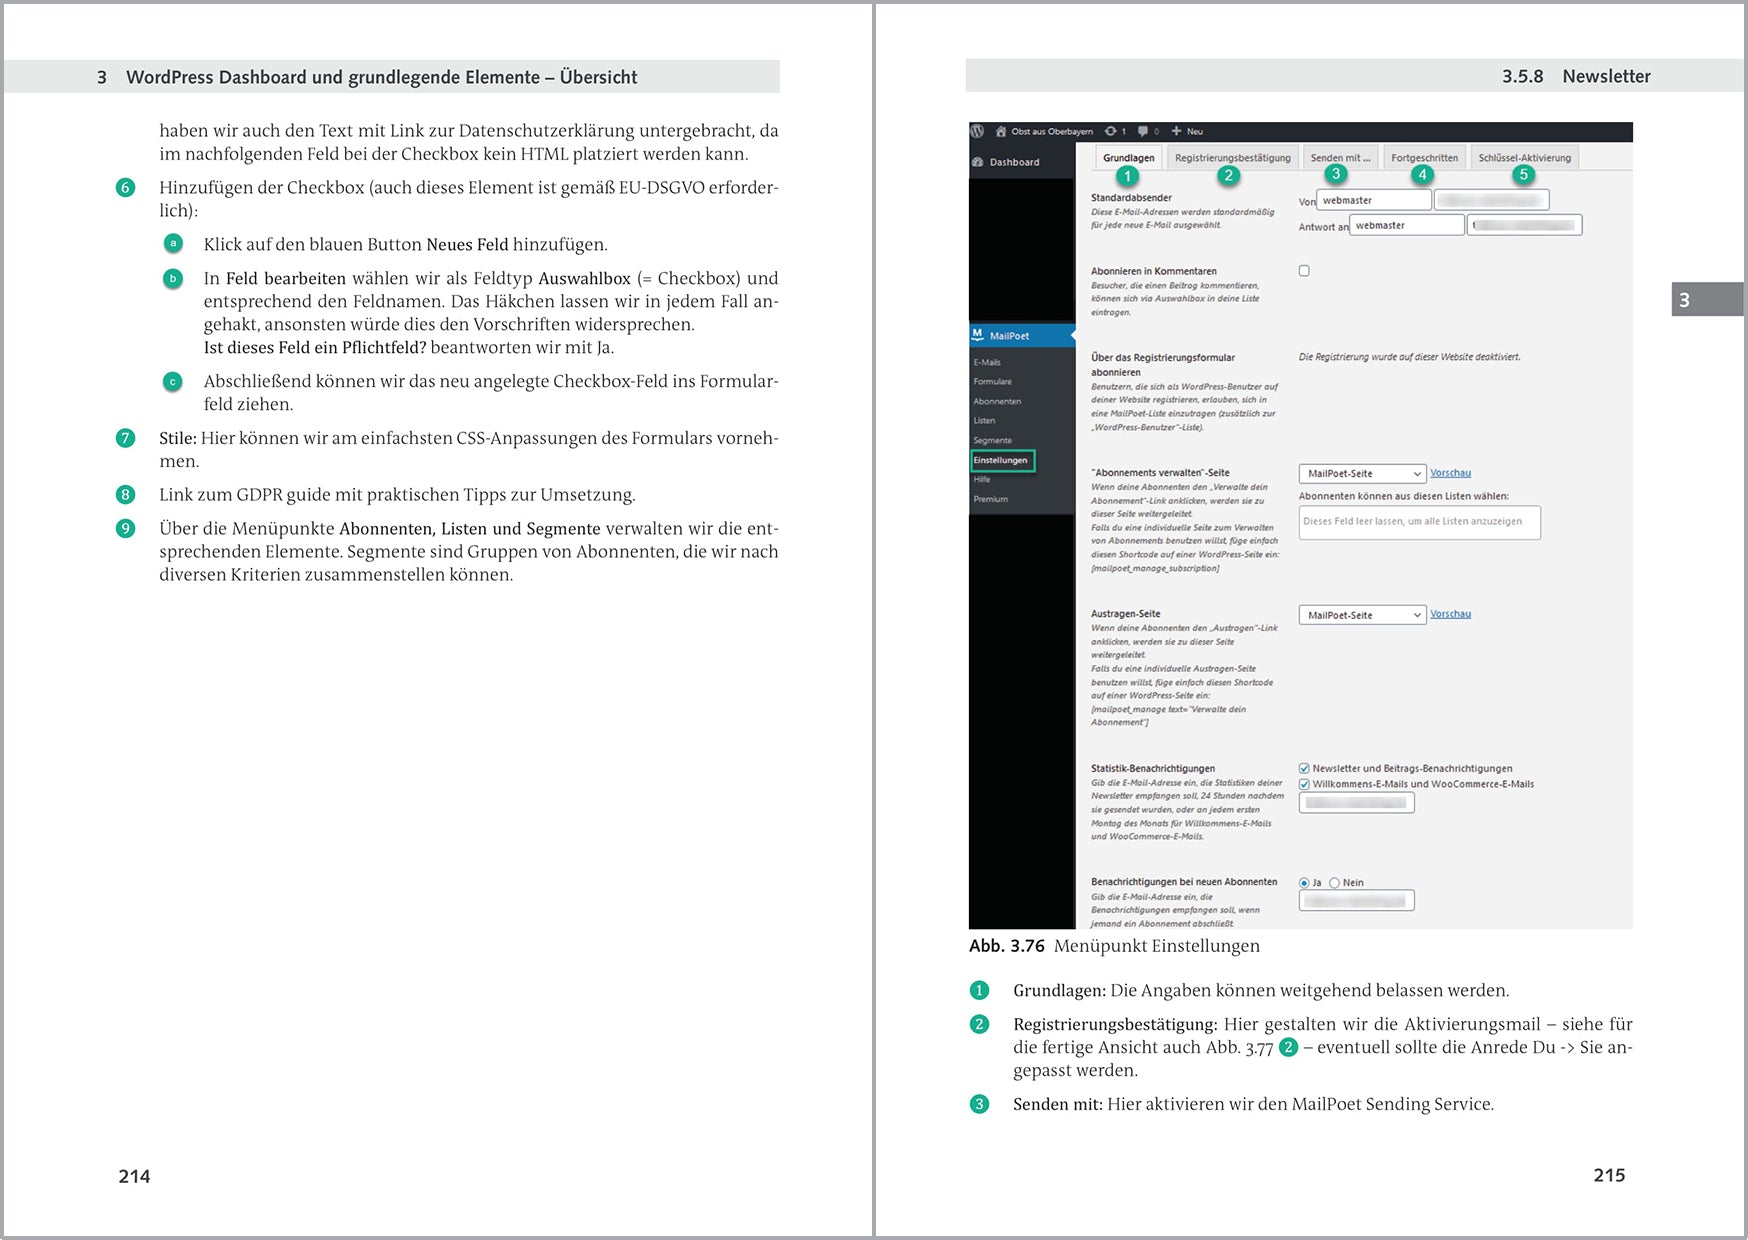Select the MailPoet 'M' sidebar icon

[978, 335]
